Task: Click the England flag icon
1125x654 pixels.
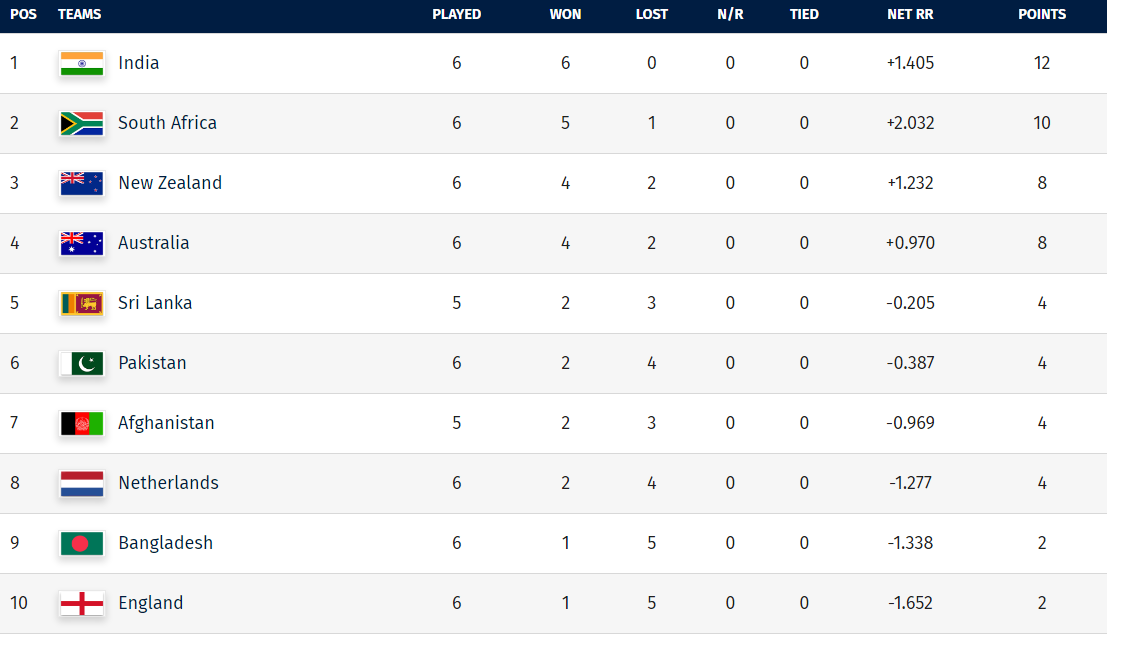Action: (x=81, y=603)
